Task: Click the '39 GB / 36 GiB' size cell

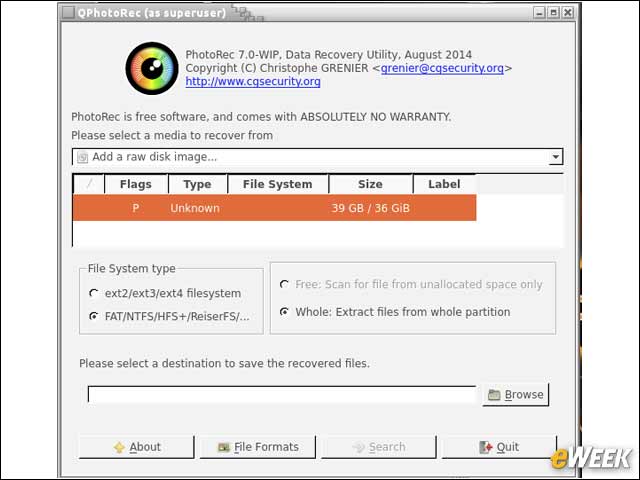Action: pos(370,208)
